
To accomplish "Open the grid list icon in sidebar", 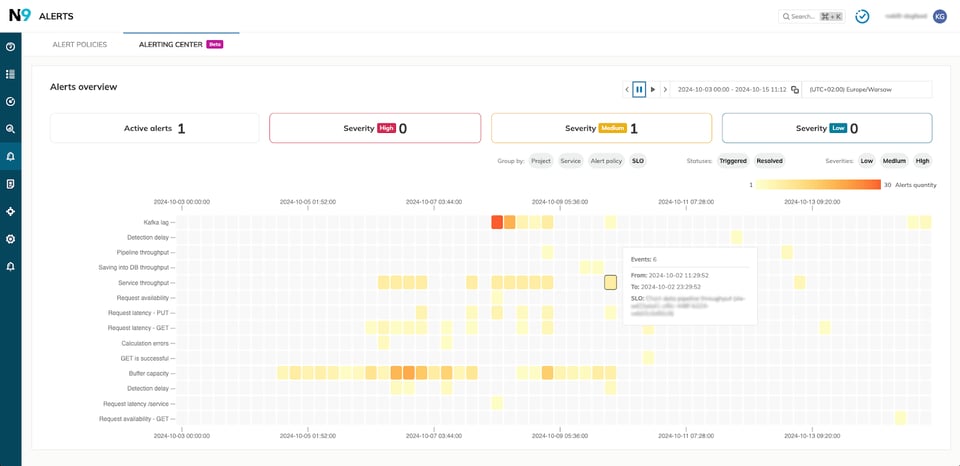I will click(x=10, y=74).
